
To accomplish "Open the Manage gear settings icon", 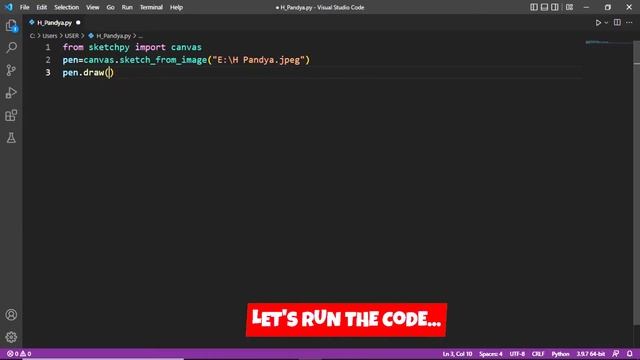I will pos(11,337).
